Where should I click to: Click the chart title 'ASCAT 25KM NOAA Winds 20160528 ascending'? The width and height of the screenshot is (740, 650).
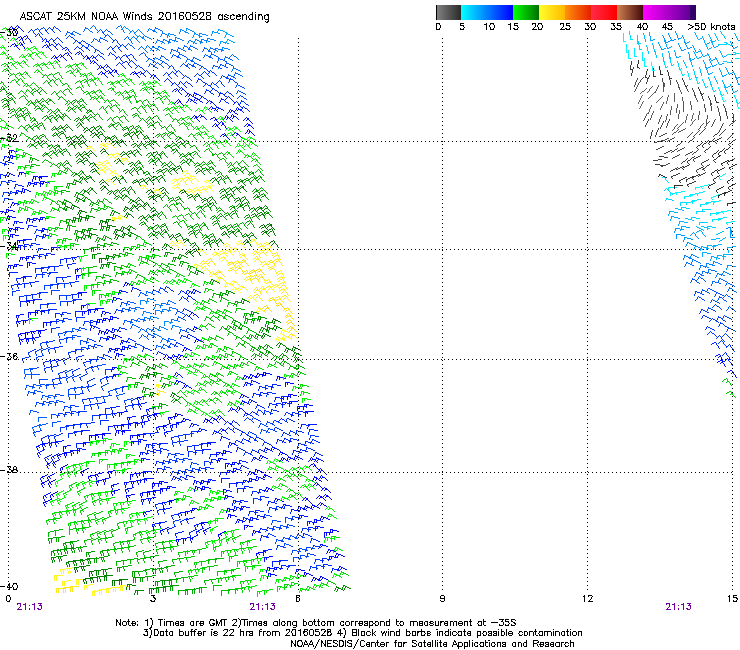[x=144, y=17]
